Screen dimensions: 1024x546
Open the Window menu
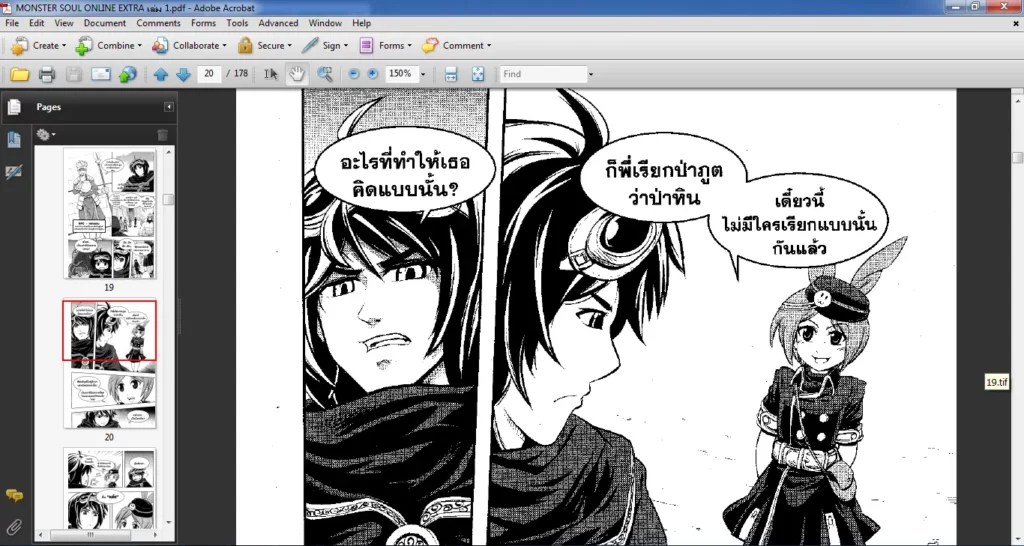325,23
